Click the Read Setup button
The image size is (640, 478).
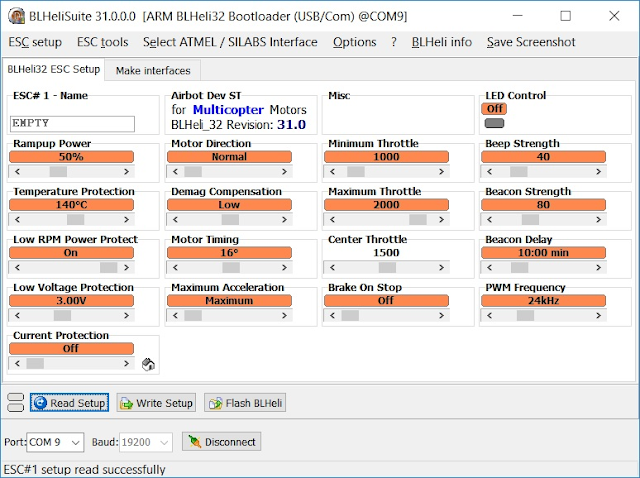tap(69, 403)
